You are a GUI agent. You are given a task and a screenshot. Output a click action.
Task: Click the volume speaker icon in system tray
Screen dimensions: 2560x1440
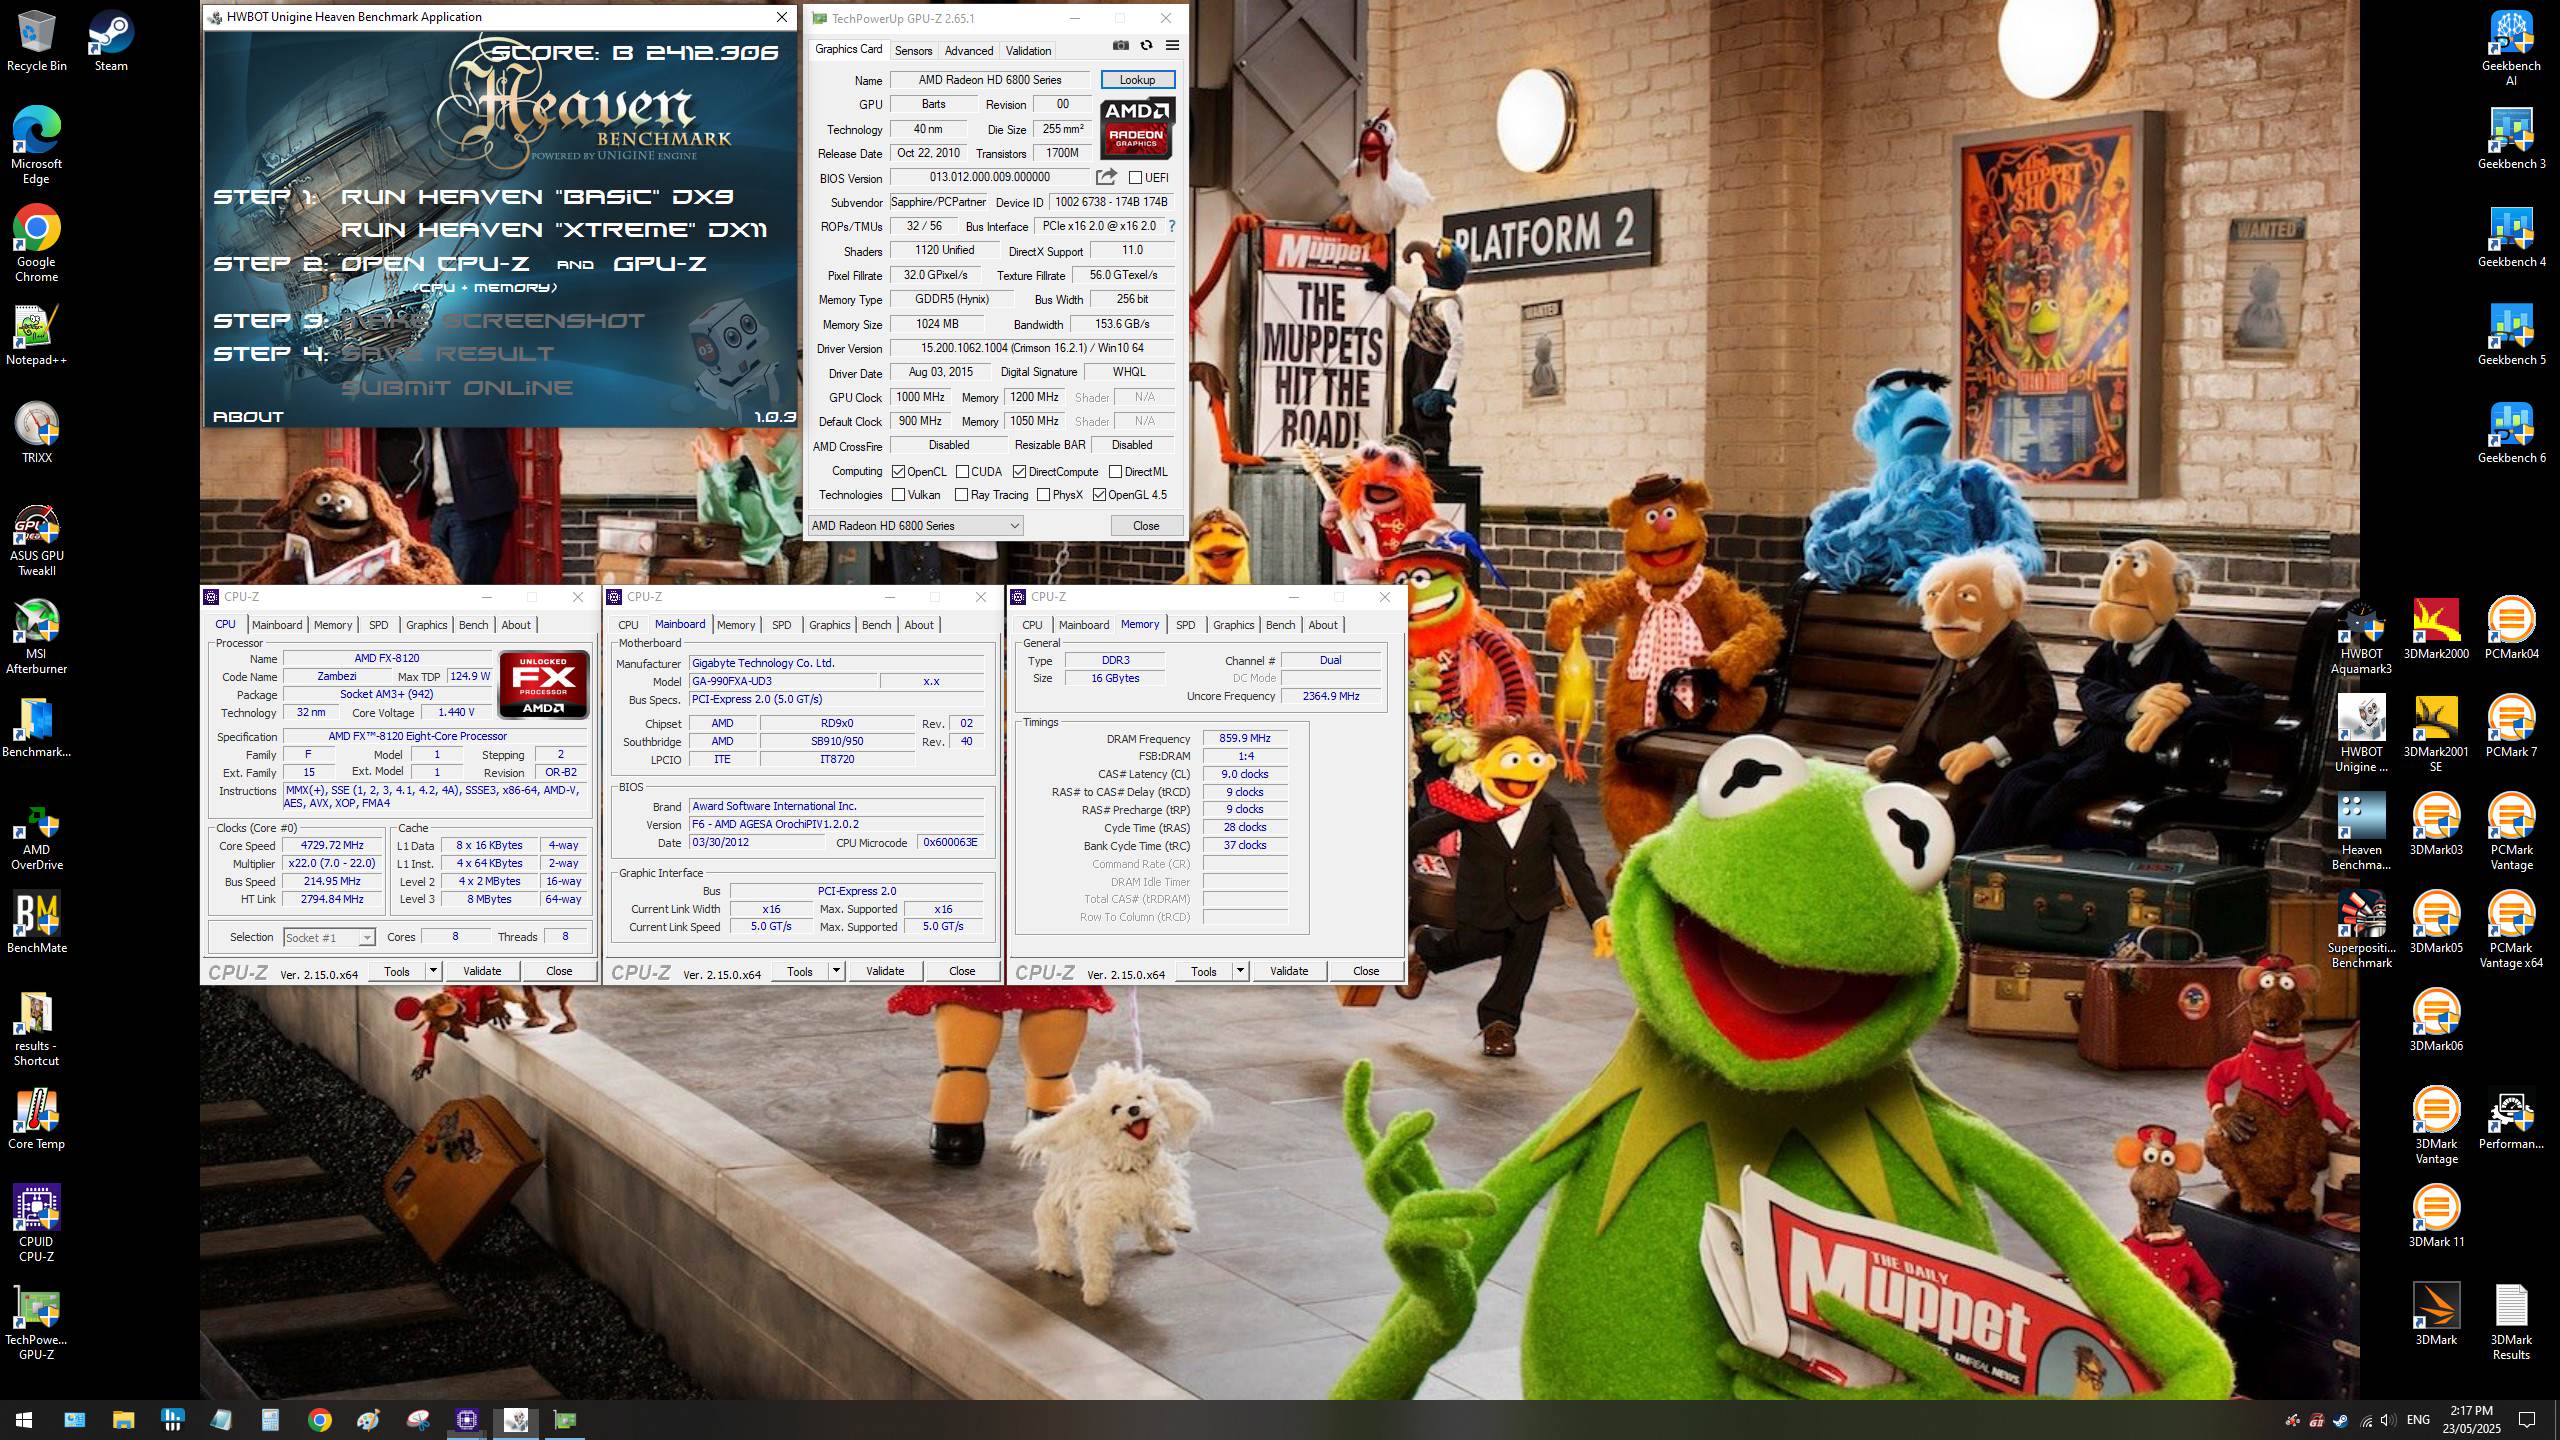2388,1420
